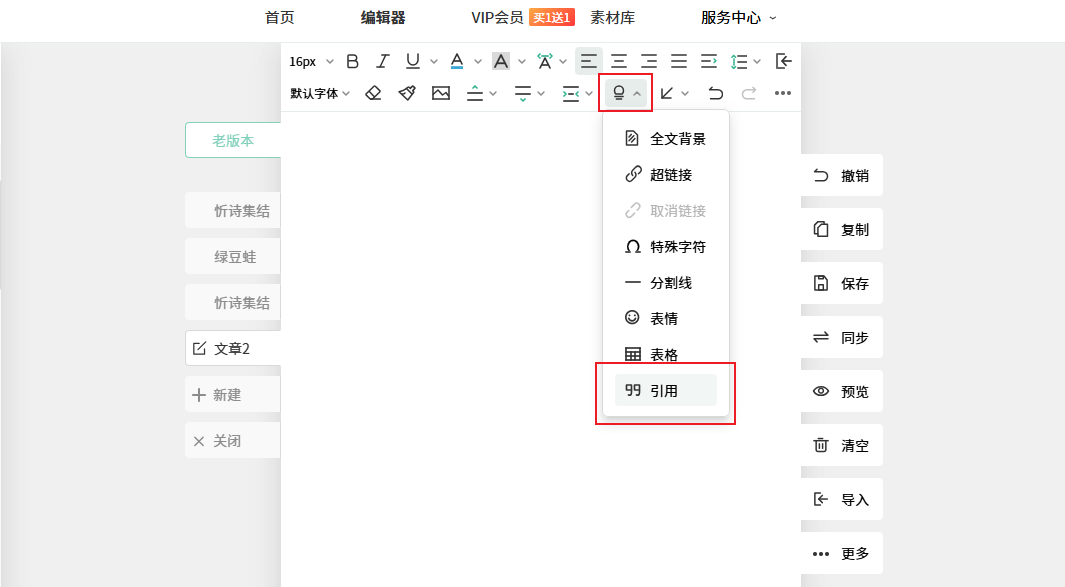Choose 超链接 to insert a hyperlink
This screenshot has height=587, width=1065.
pos(666,175)
